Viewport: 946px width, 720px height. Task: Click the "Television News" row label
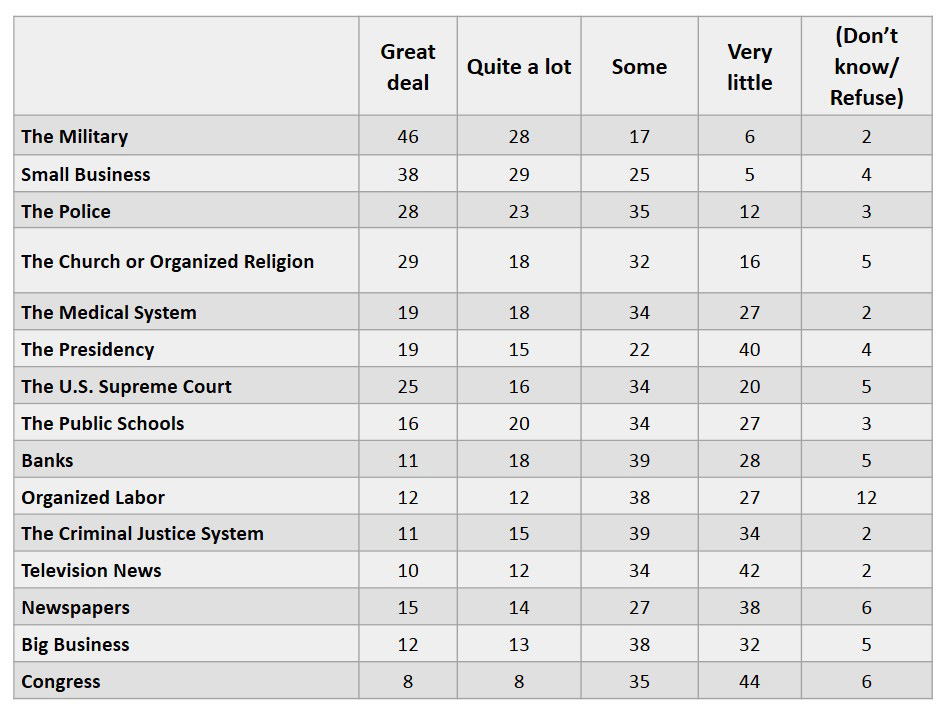click(92, 571)
